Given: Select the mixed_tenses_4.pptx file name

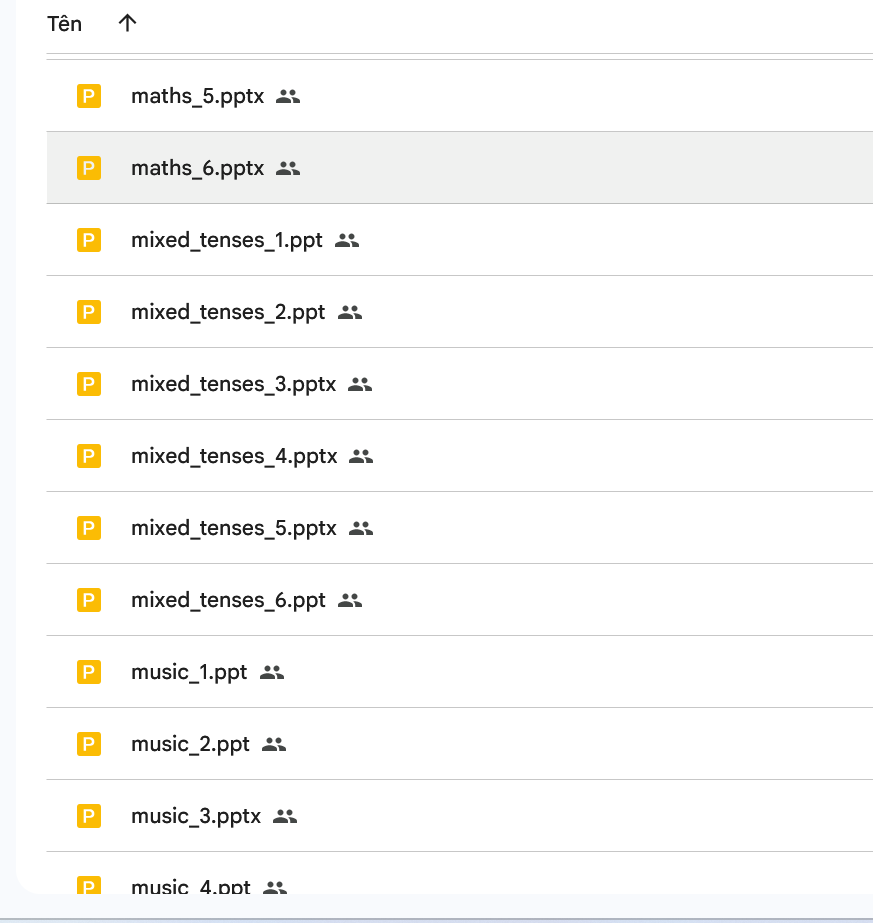Looking at the screenshot, I should [x=234, y=456].
